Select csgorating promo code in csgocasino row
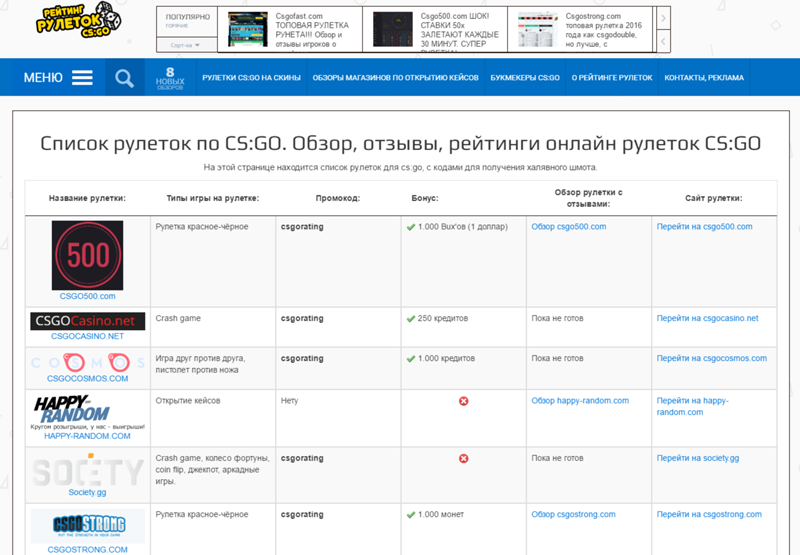The width and height of the screenshot is (800, 555). coord(302,318)
